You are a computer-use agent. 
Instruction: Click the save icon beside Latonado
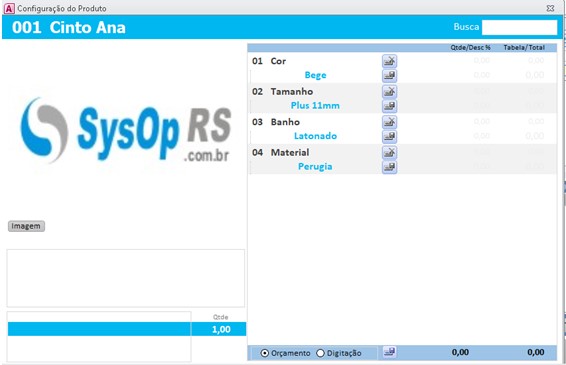pos(389,136)
